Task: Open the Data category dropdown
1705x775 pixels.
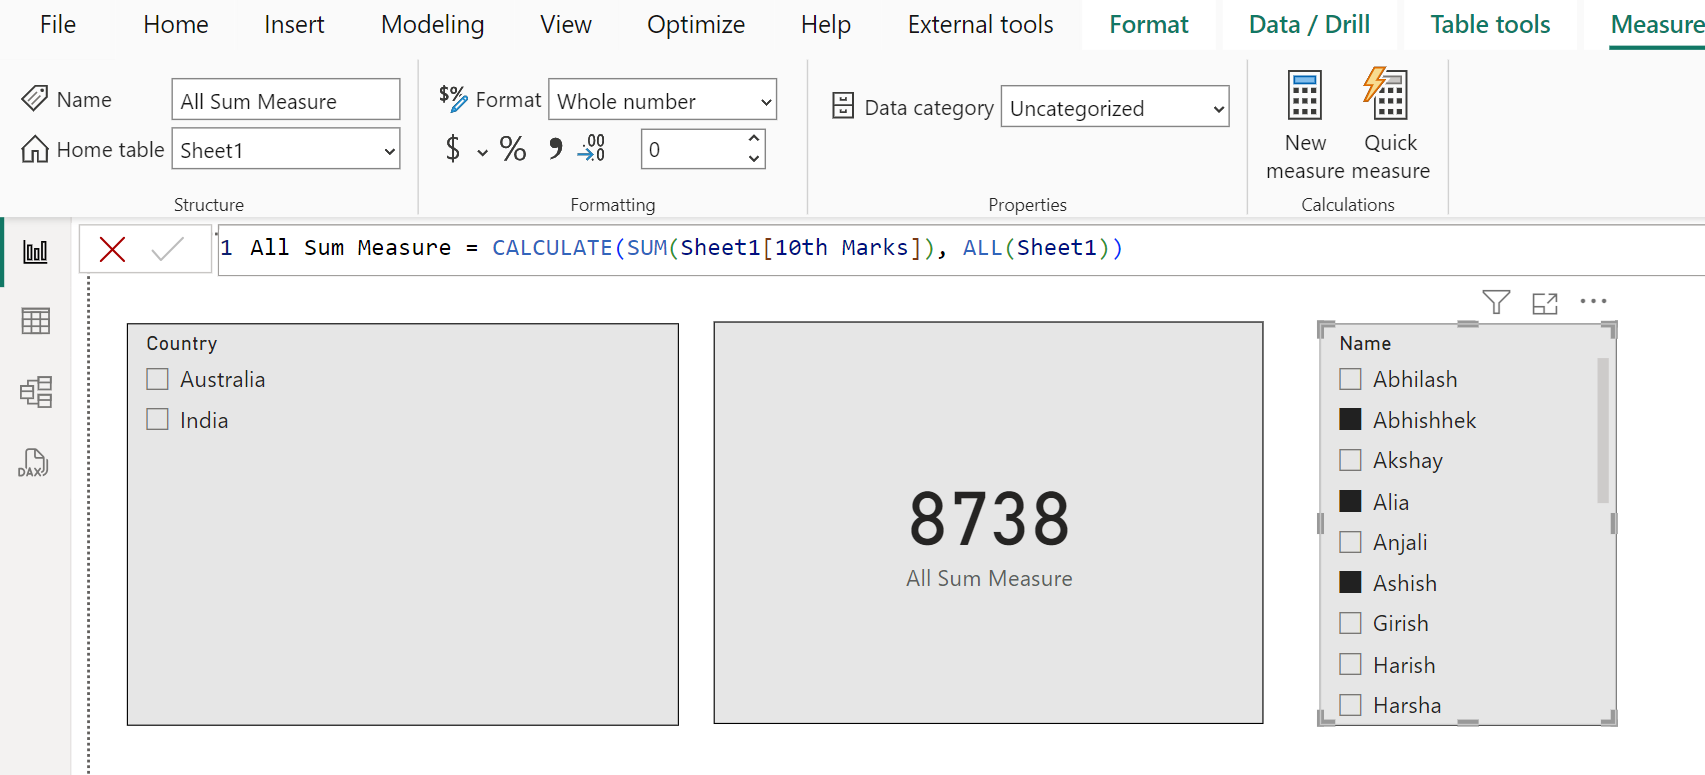Action: point(1218,108)
